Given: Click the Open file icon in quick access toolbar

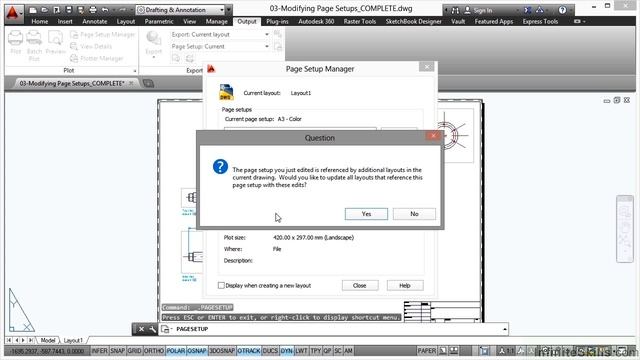Looking at the screenshot, I should pyautogui.click(x=45, y=10).
